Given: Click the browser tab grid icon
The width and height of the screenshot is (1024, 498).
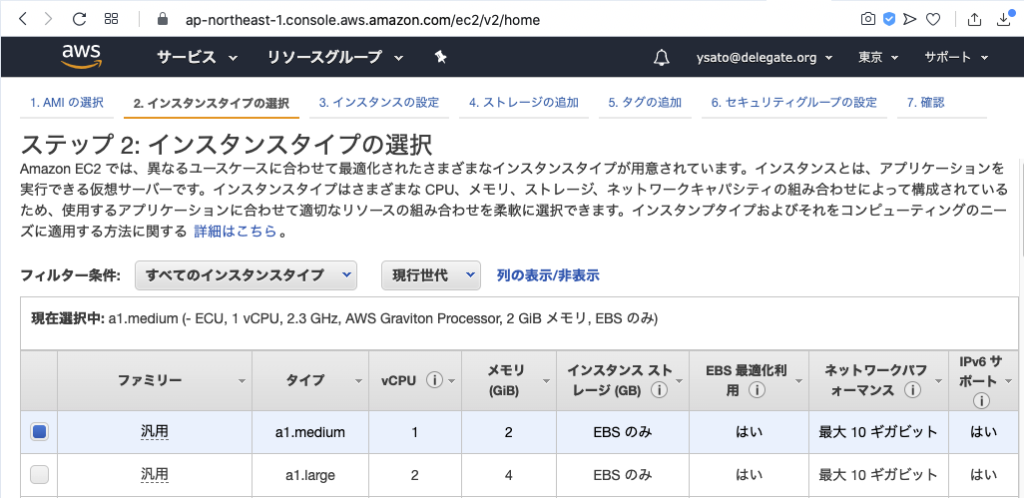Looking at the screenshot, I should 112,19.
